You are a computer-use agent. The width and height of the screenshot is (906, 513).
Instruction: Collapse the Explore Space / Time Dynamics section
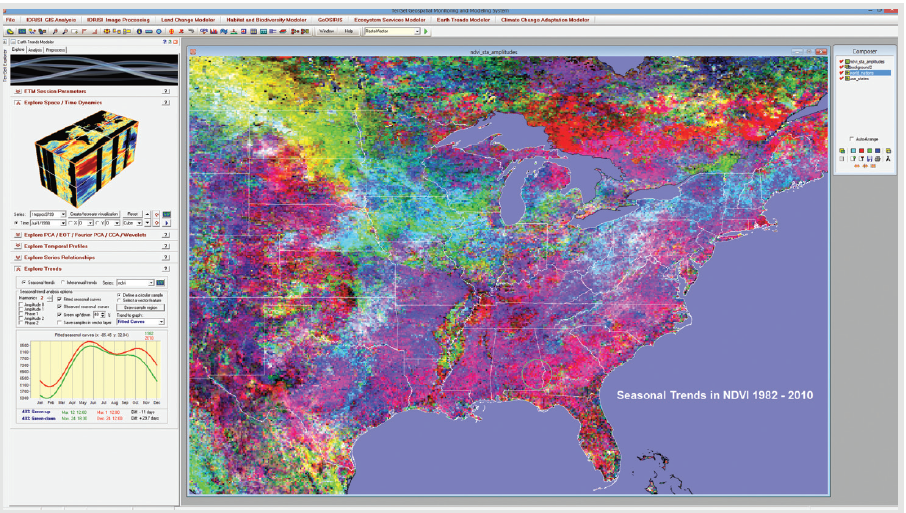point(18,102)
